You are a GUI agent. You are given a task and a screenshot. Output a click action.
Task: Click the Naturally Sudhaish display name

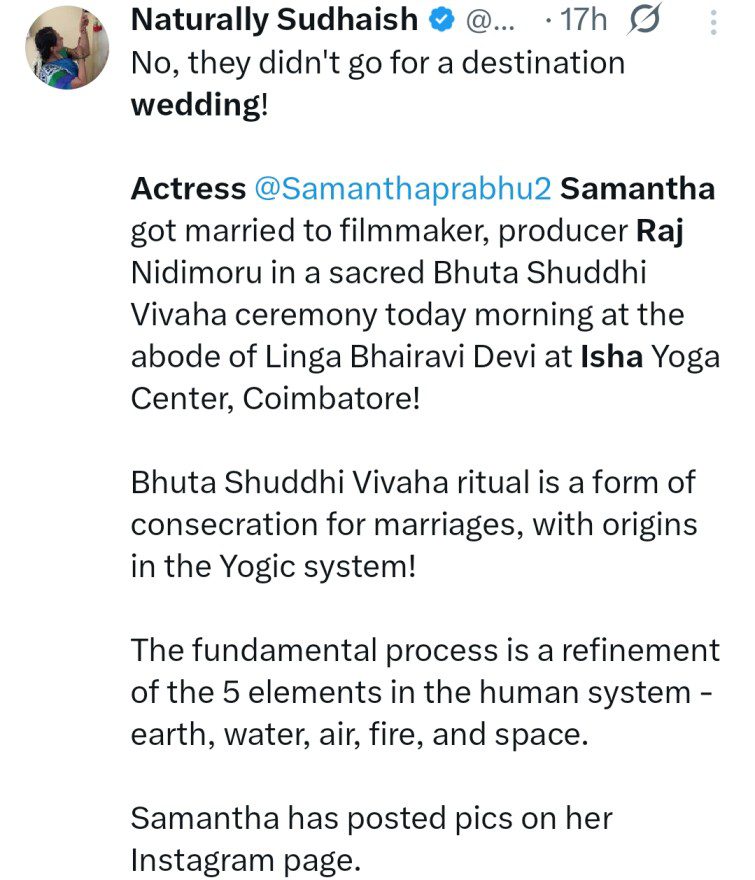[x=275, y=19]
